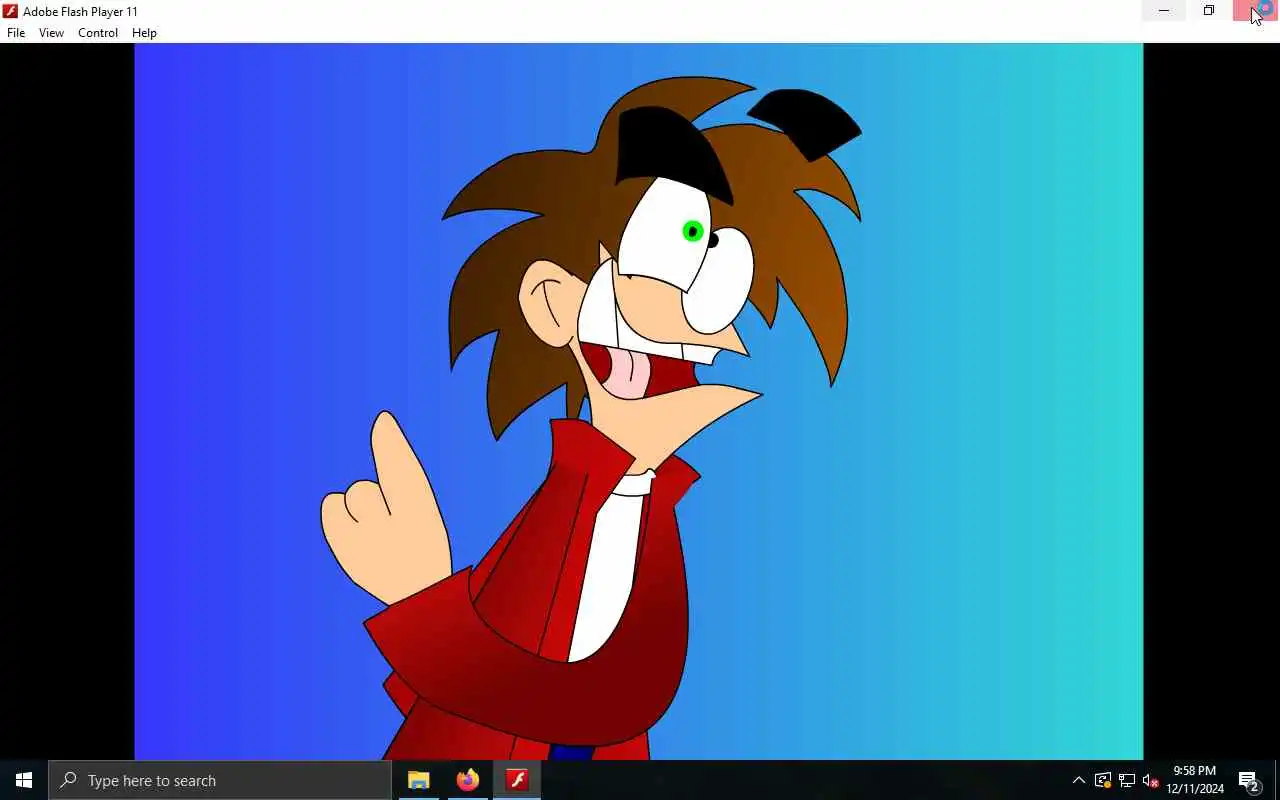Click the Flash Player taskbar icon
Image resolution: width=1280 pixels, height=800 pixels.
[x=517, y=780]
